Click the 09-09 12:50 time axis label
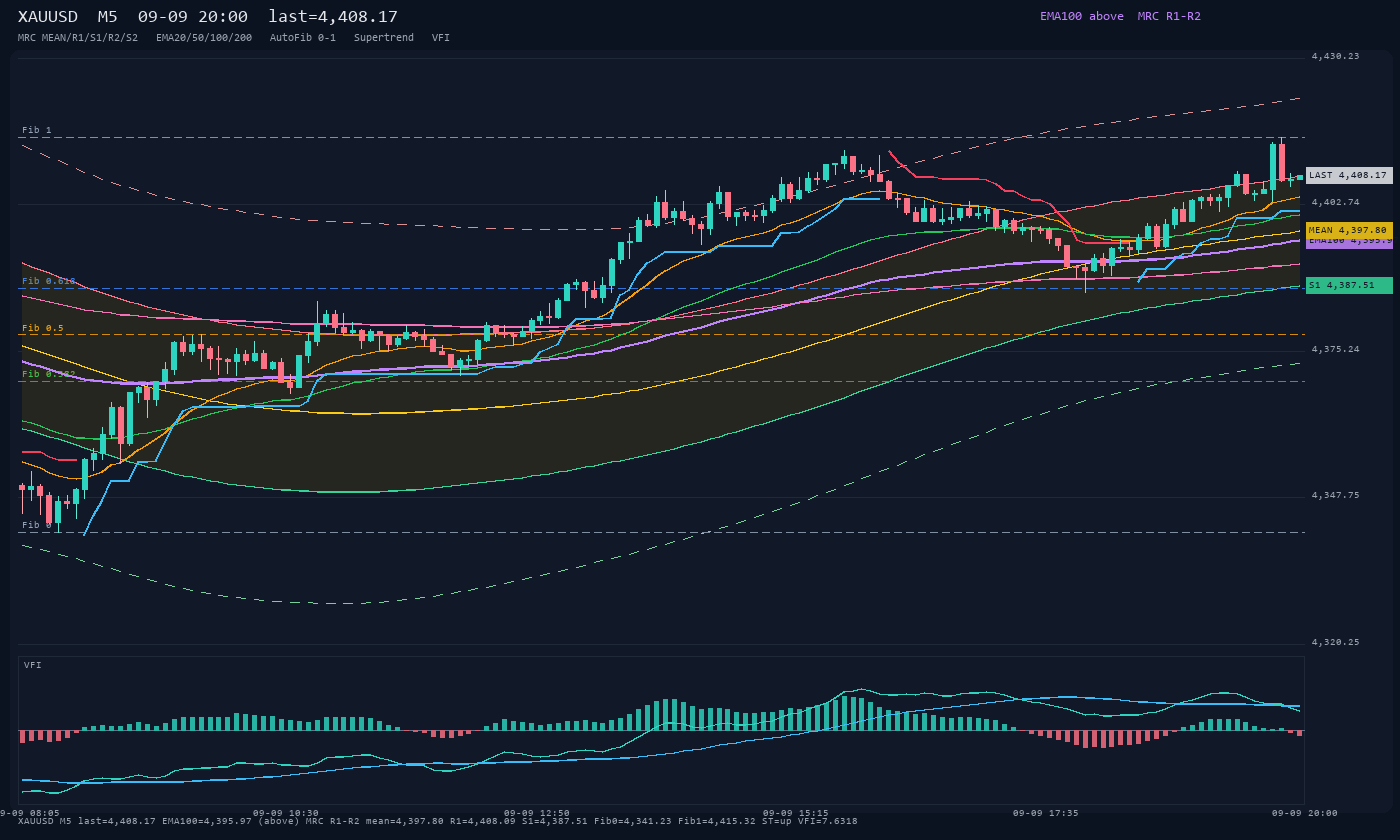 tap(537, 813)
